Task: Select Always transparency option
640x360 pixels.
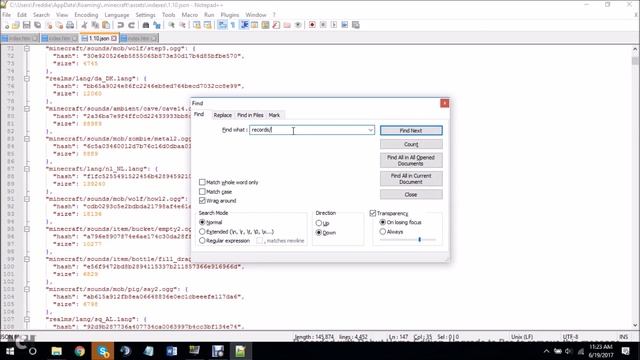Action: pyautogui.click(x=382, y=231)
